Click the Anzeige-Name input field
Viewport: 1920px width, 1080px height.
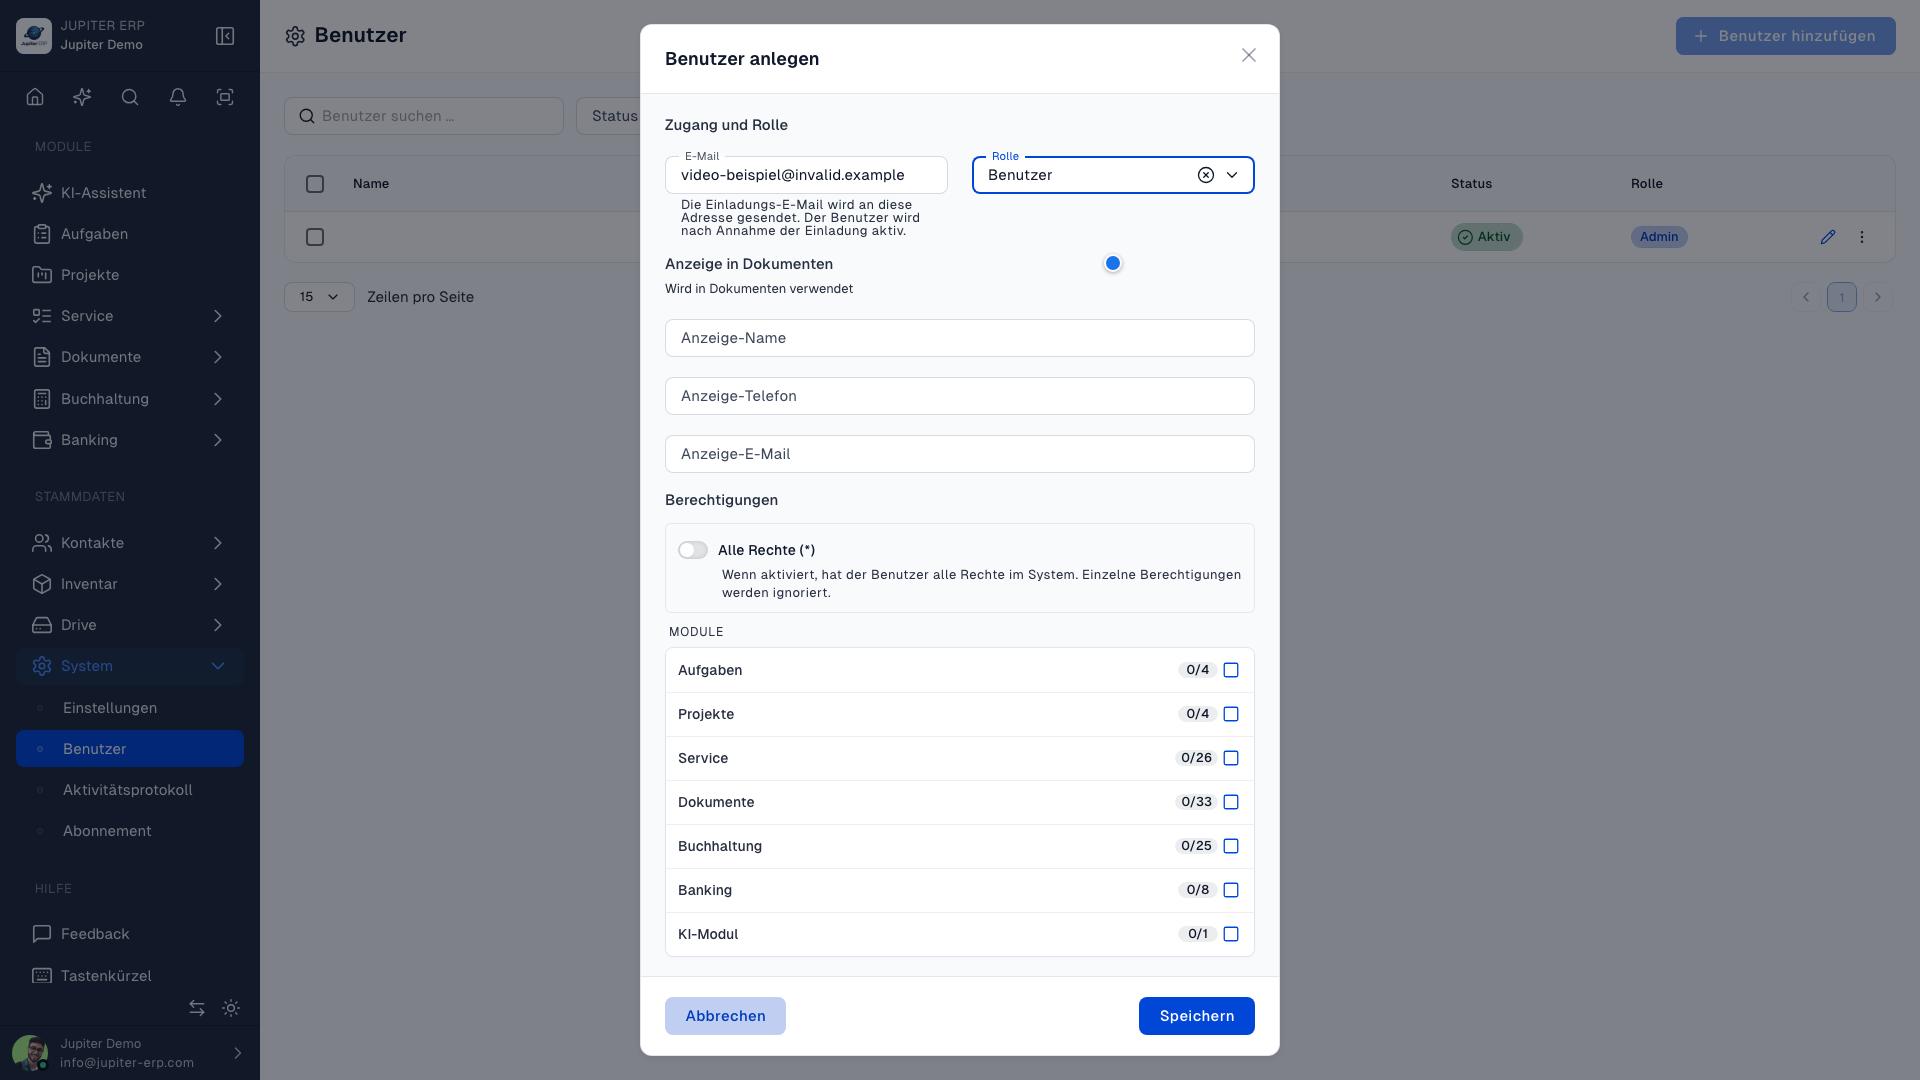[959, 338]
